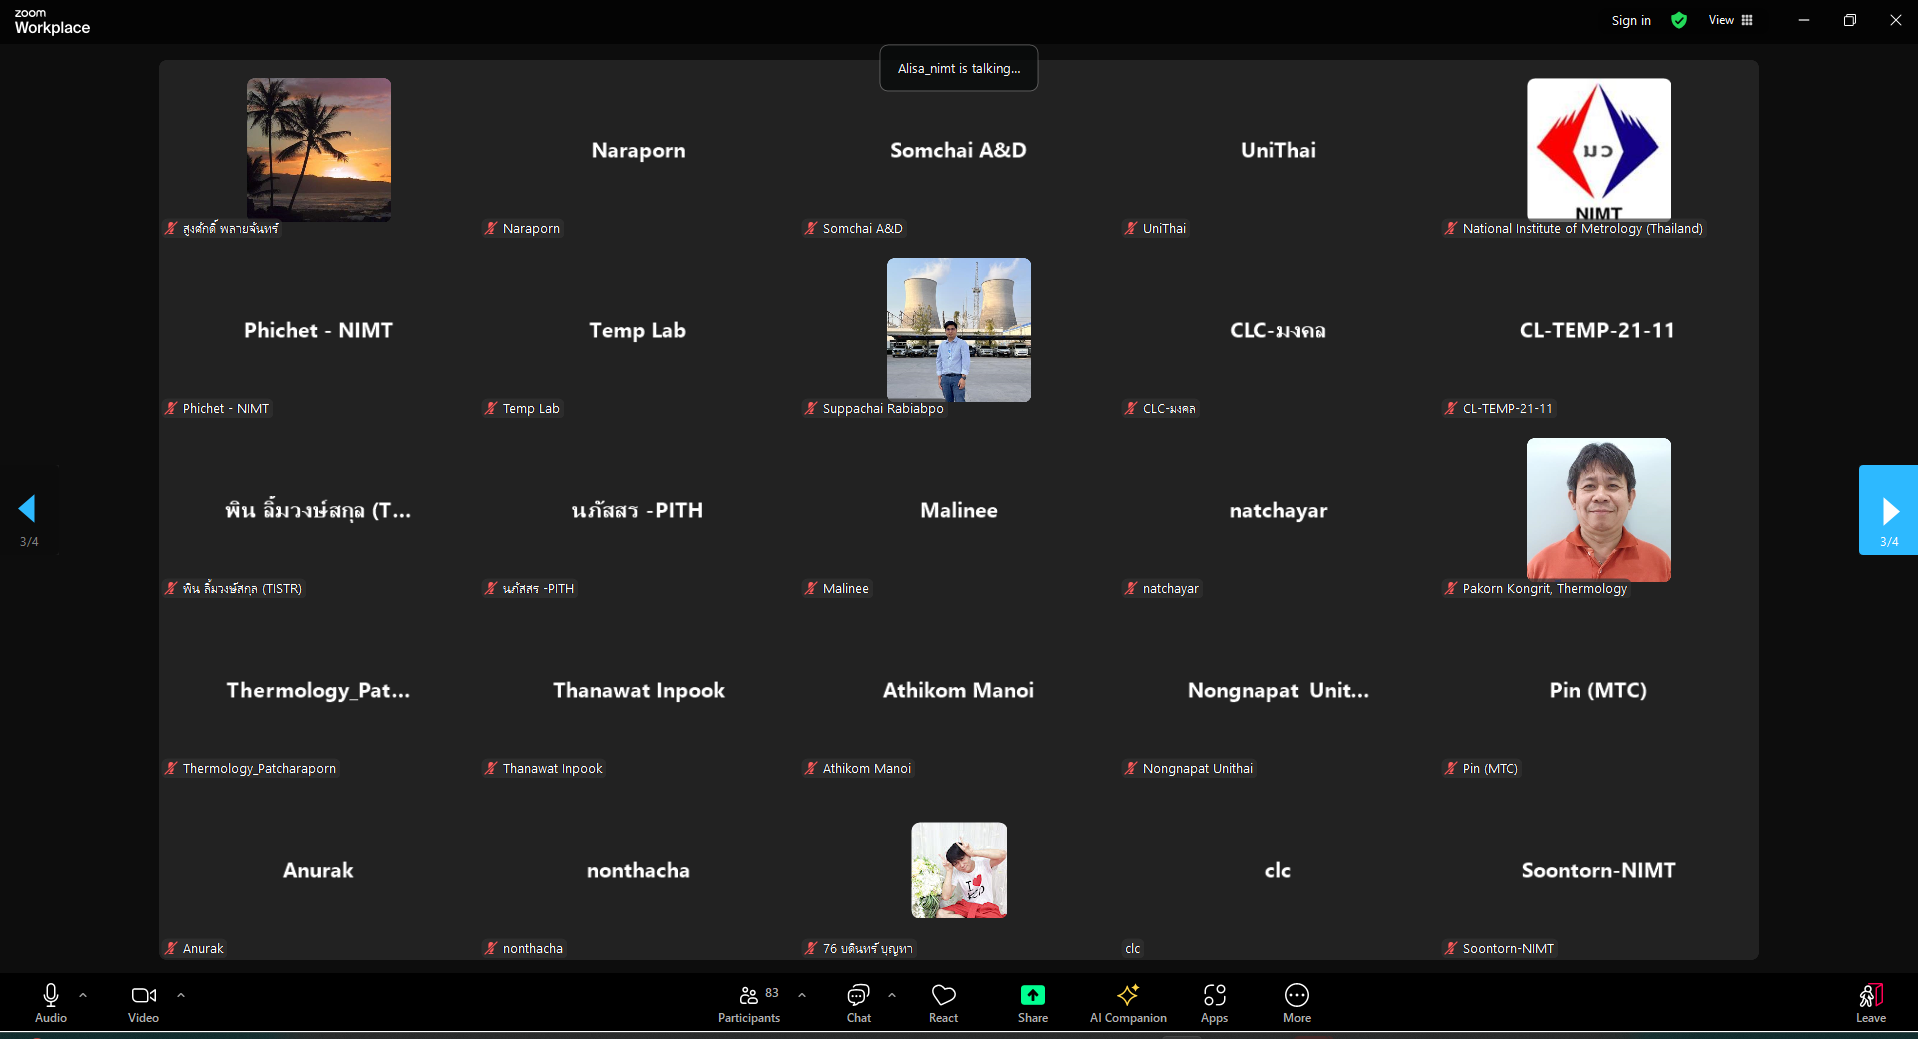Image resolution: width=1918 pixels, height=1039 pixels.
Task: Open the Participants panel
Action: pos(748,1003)
